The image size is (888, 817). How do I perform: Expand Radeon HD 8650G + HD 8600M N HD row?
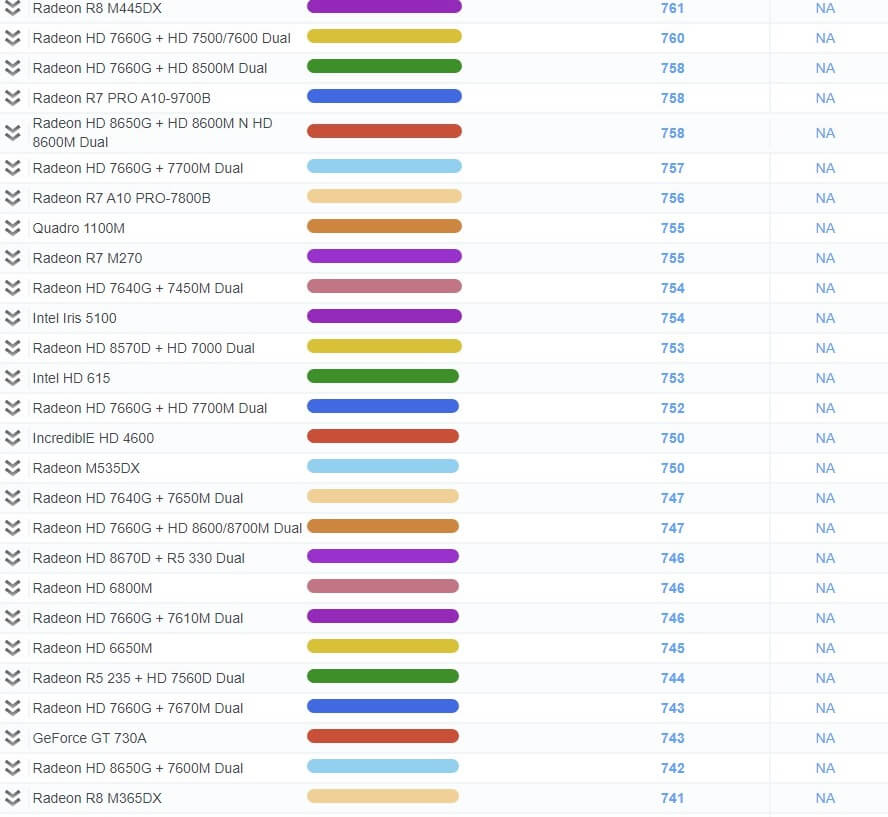tap(12, 132)
